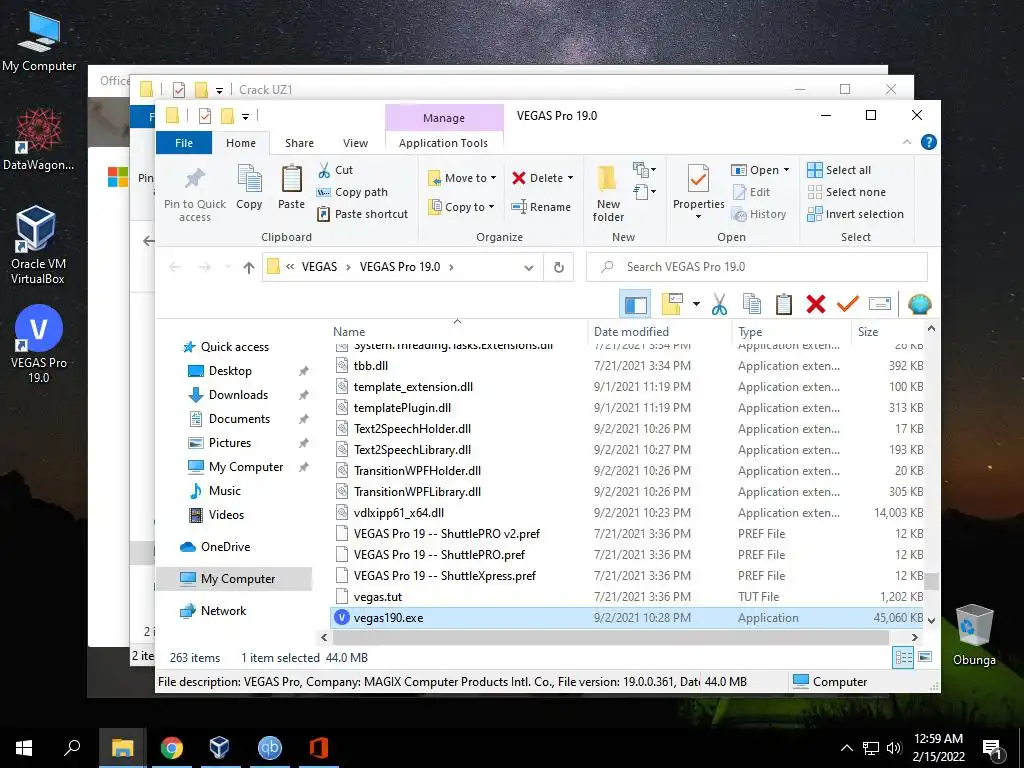The image size is (1024, 768).
Task: Click the Pin to Quick access icon
Action: [x=195, y=178]
